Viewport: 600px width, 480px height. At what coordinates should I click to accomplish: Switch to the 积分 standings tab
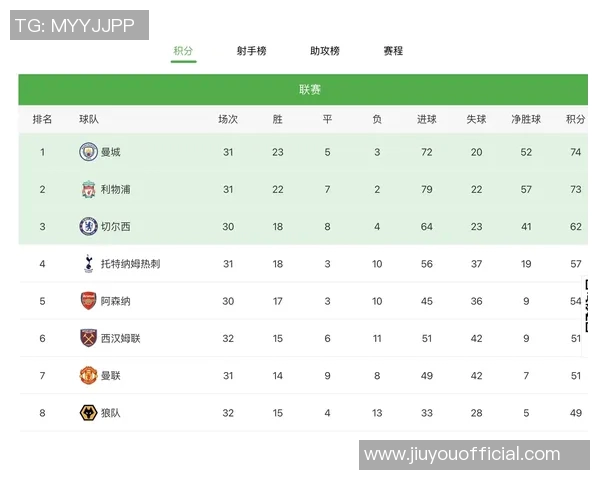[x=183, y=51]
